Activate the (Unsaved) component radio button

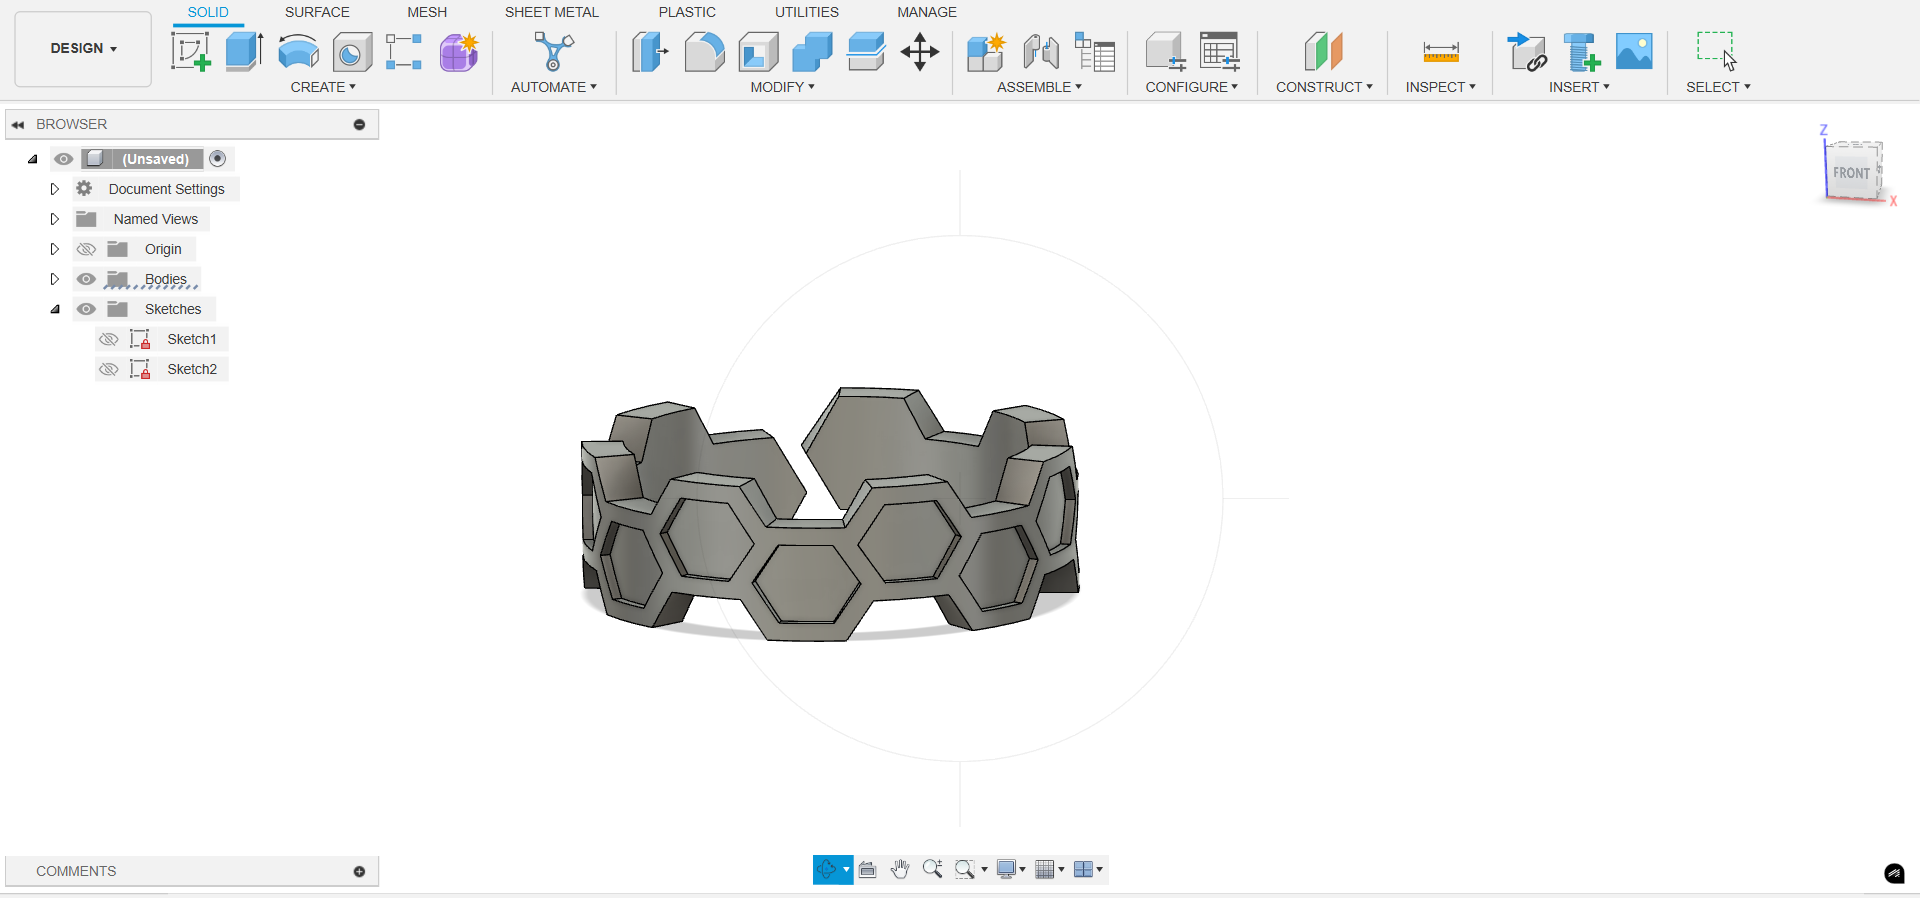[218, 159]
